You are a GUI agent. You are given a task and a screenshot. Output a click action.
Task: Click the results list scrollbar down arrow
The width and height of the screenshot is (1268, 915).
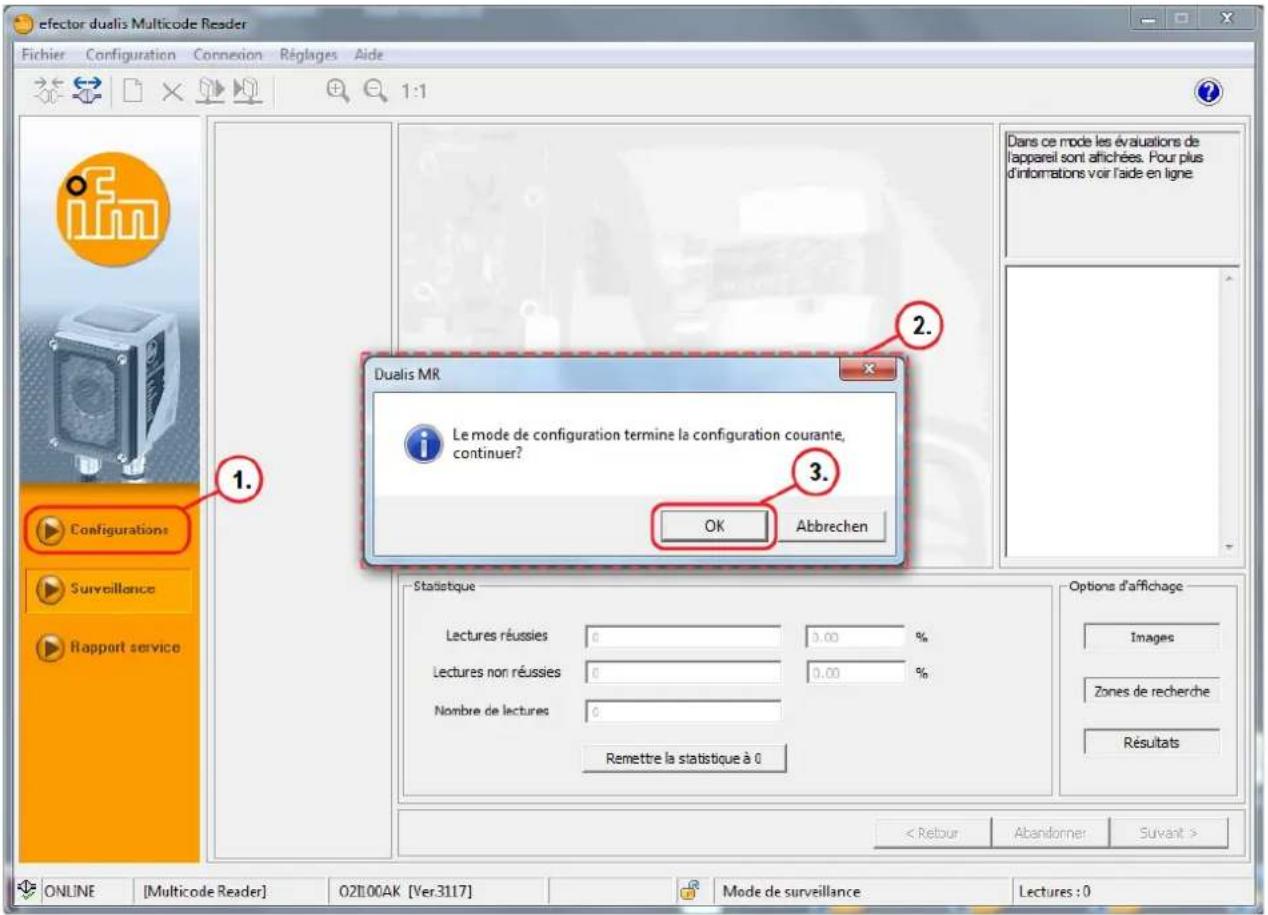[x=1229, y=547]
